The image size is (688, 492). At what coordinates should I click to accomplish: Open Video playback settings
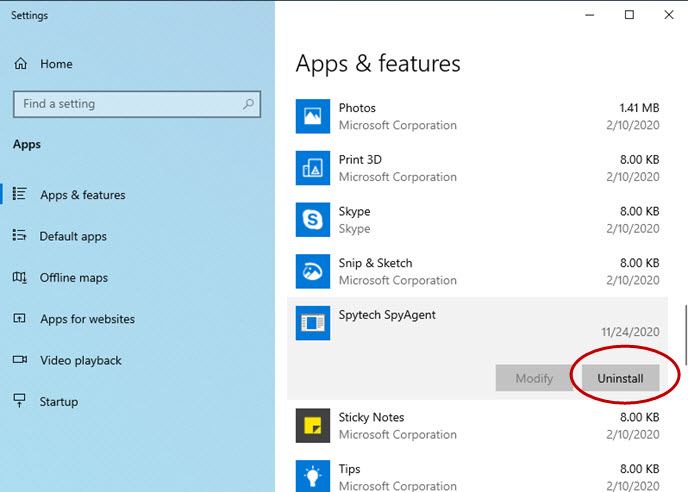(x=81, y=361)
